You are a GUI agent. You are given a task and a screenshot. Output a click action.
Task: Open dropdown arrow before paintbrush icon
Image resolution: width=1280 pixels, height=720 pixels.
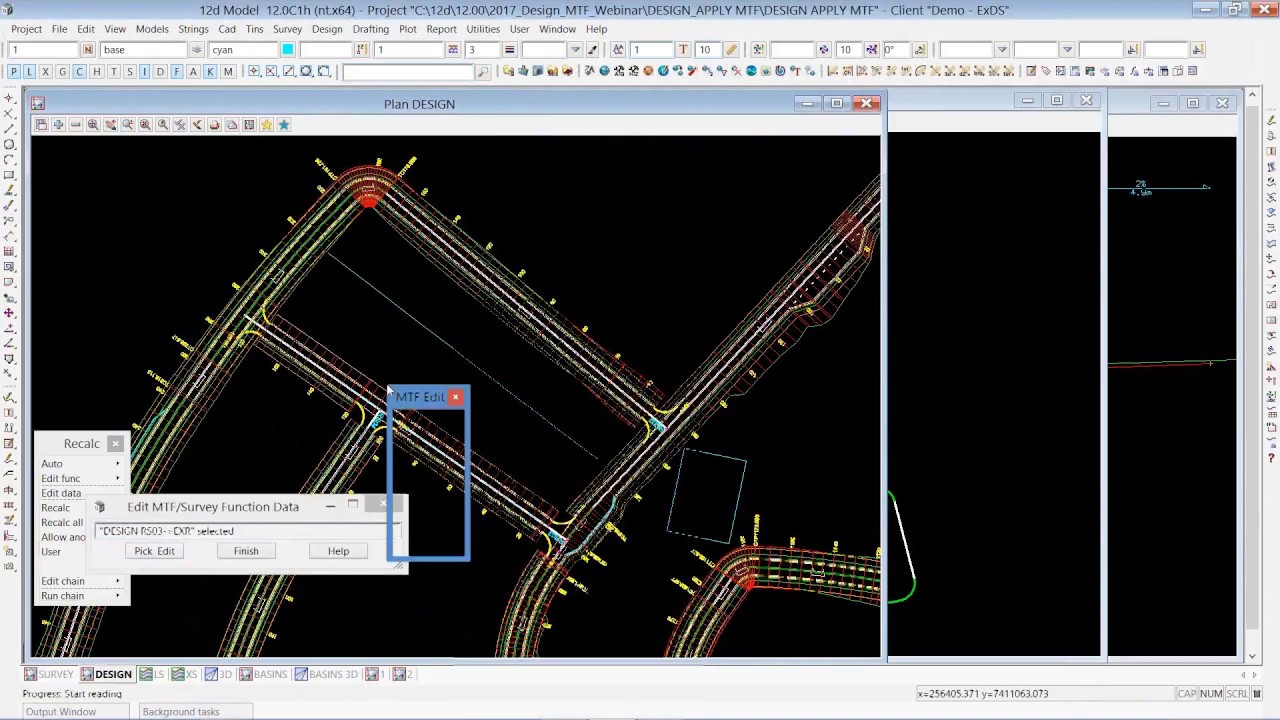pos(575,49)
